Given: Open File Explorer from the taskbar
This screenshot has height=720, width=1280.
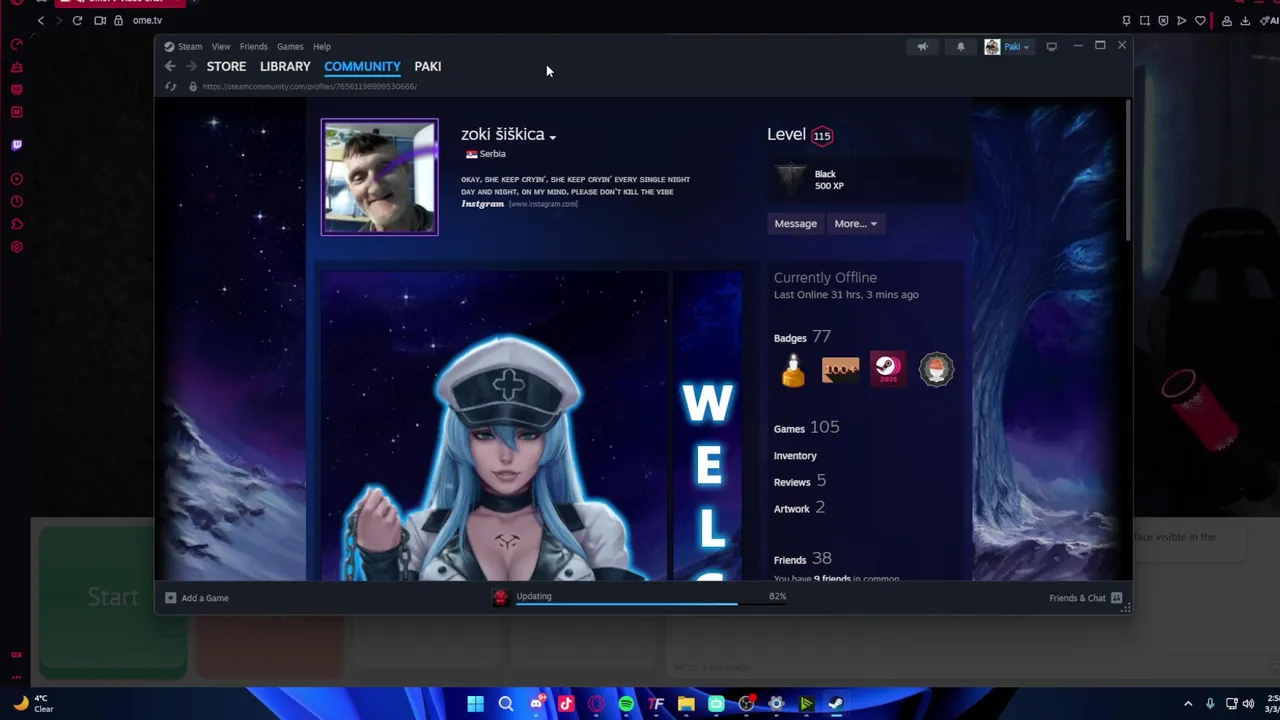Looking at the screenshot, I should [686, 704].
